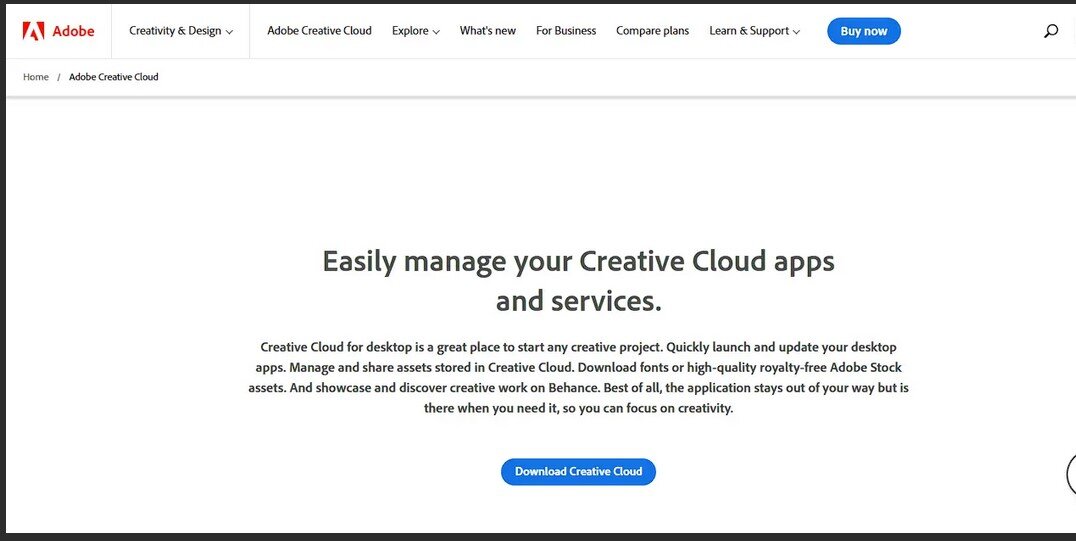Viewport: 1076px width, 541px height.
Task: Open the Adobe Creative Cloud nav item
Action: pyautogui.click(x=319, y=31)
